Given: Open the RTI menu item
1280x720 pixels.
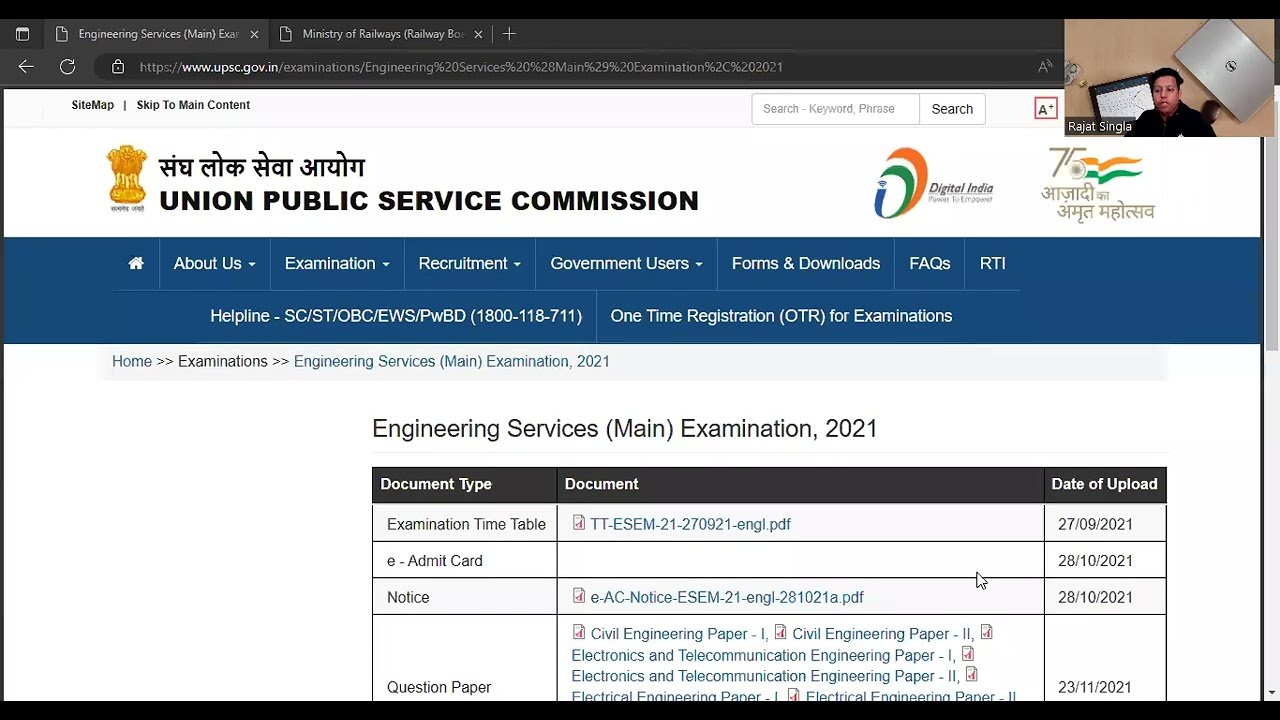Looking at the screenshot, I should click(x=993, y=263).
